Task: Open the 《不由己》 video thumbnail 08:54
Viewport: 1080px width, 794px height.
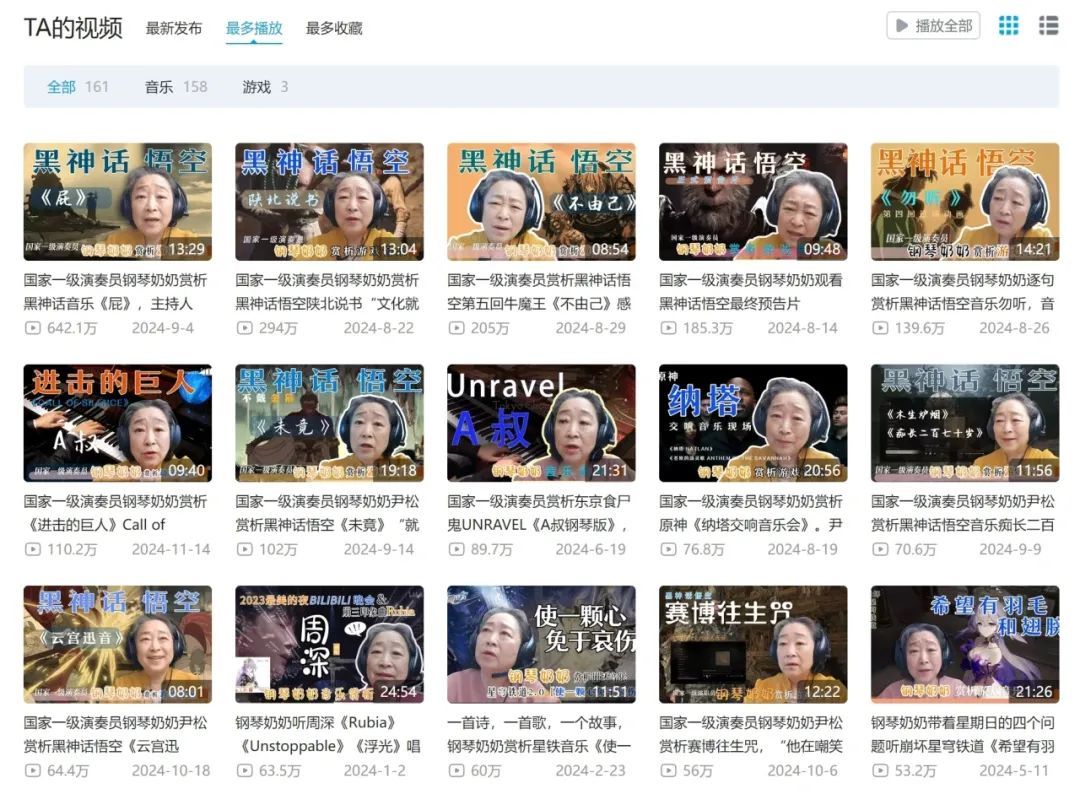Action: click(541, 202)
